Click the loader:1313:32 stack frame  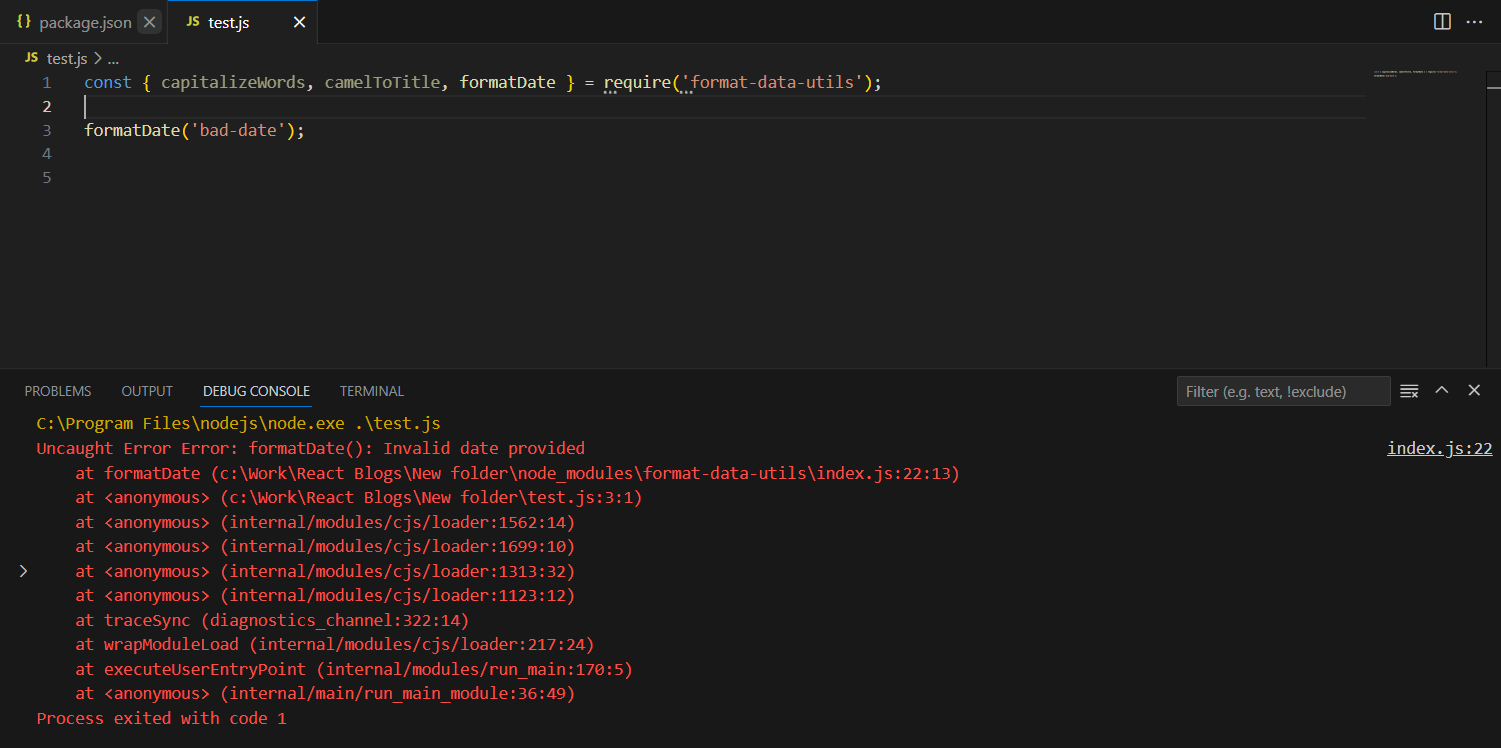point(325,571)
